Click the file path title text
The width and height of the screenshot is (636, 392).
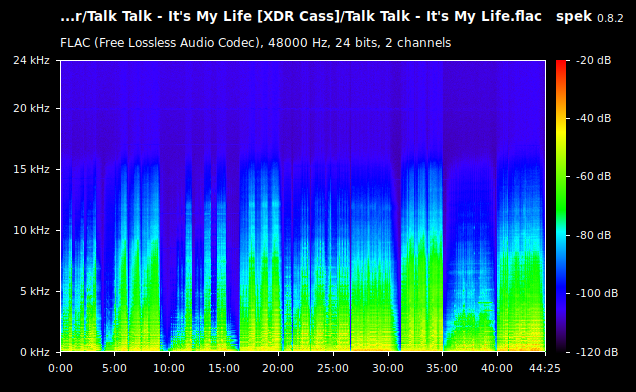click(x=301, y=17)
